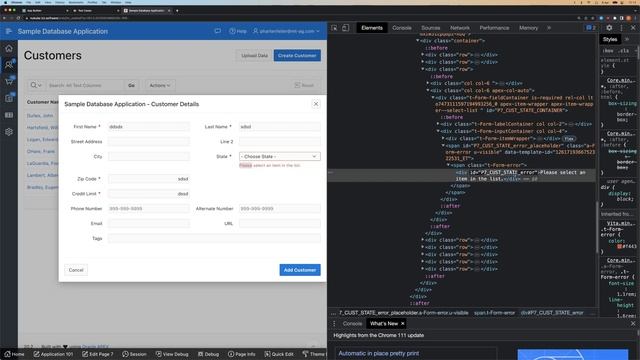Open the Choose State dropdown
The image size is (640, 360).
click(280, 157)
